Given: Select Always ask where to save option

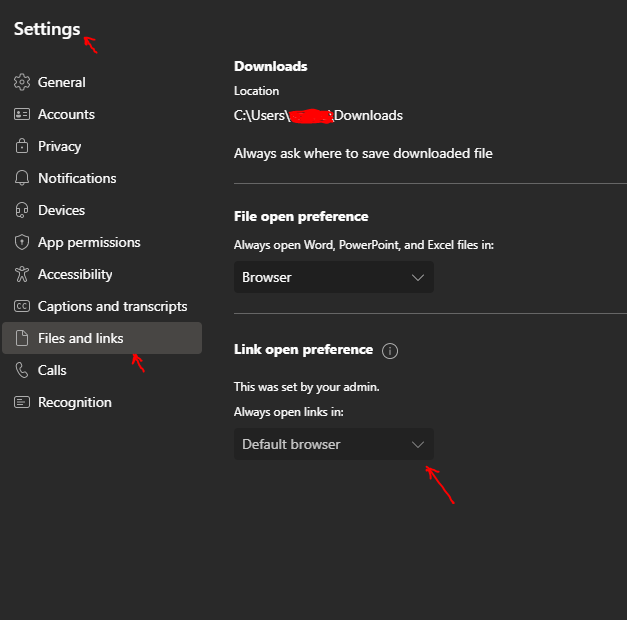Looking at the screenshot, I should 363,153.
